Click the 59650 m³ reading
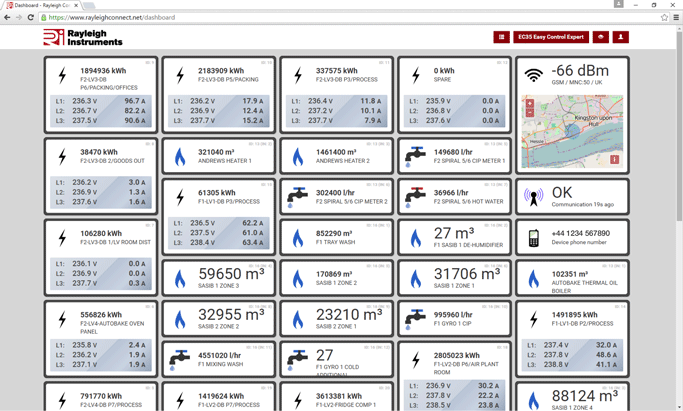The width and height of the screenshot is (683, 411). (231, 274)
